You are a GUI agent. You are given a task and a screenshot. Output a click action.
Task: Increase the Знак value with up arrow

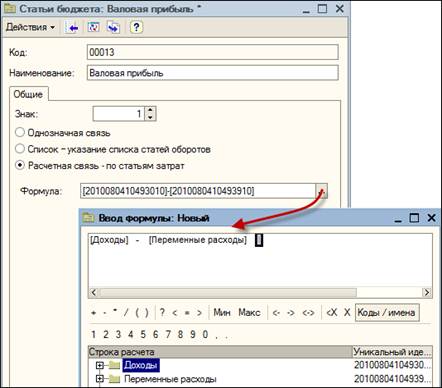click(150, 110)
